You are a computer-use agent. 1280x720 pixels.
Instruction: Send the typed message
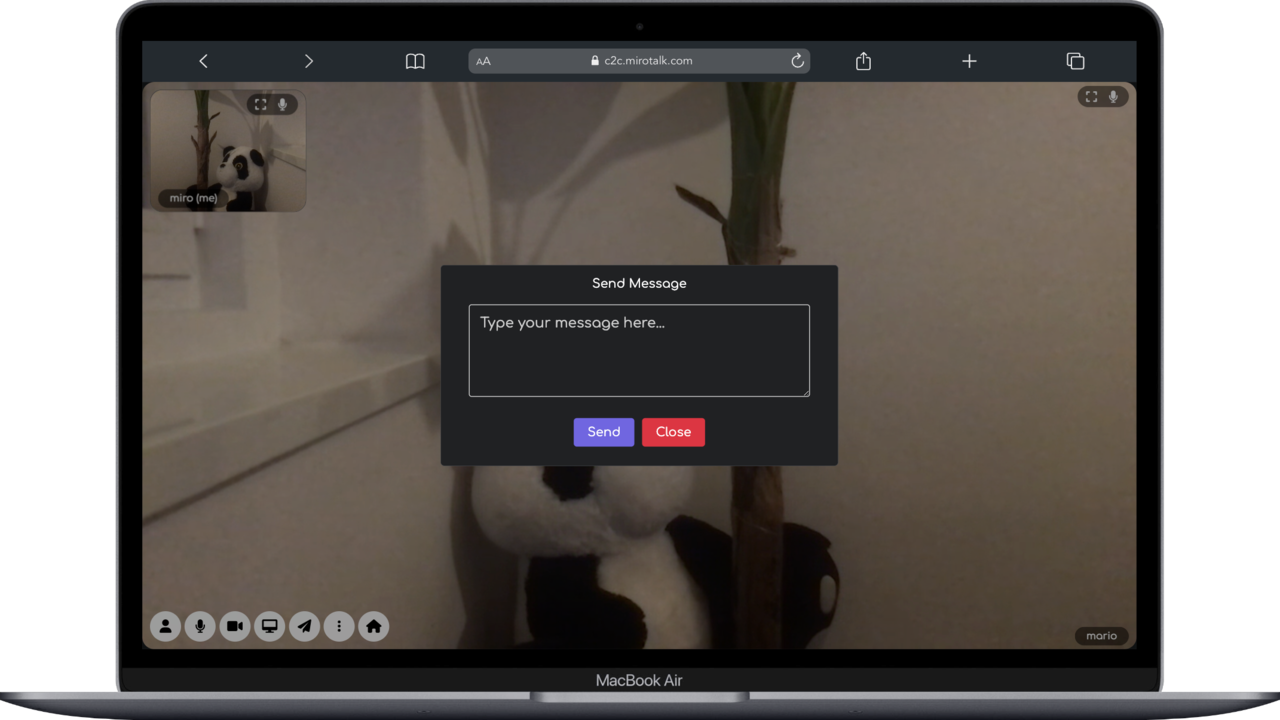coord(603,431)
